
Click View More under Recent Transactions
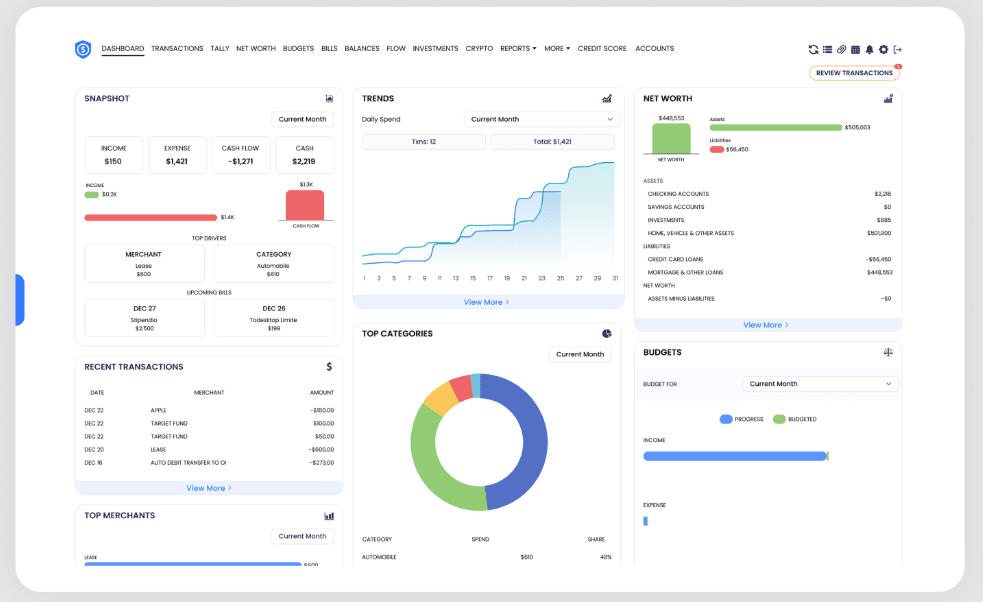coord(209,488)
